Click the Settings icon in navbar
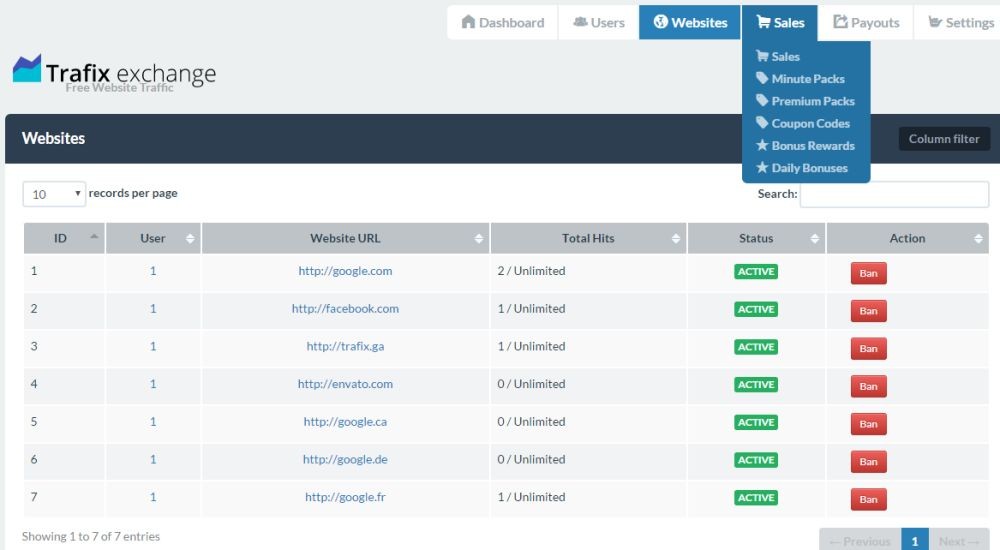1000x550 pixels. point(934,22)
